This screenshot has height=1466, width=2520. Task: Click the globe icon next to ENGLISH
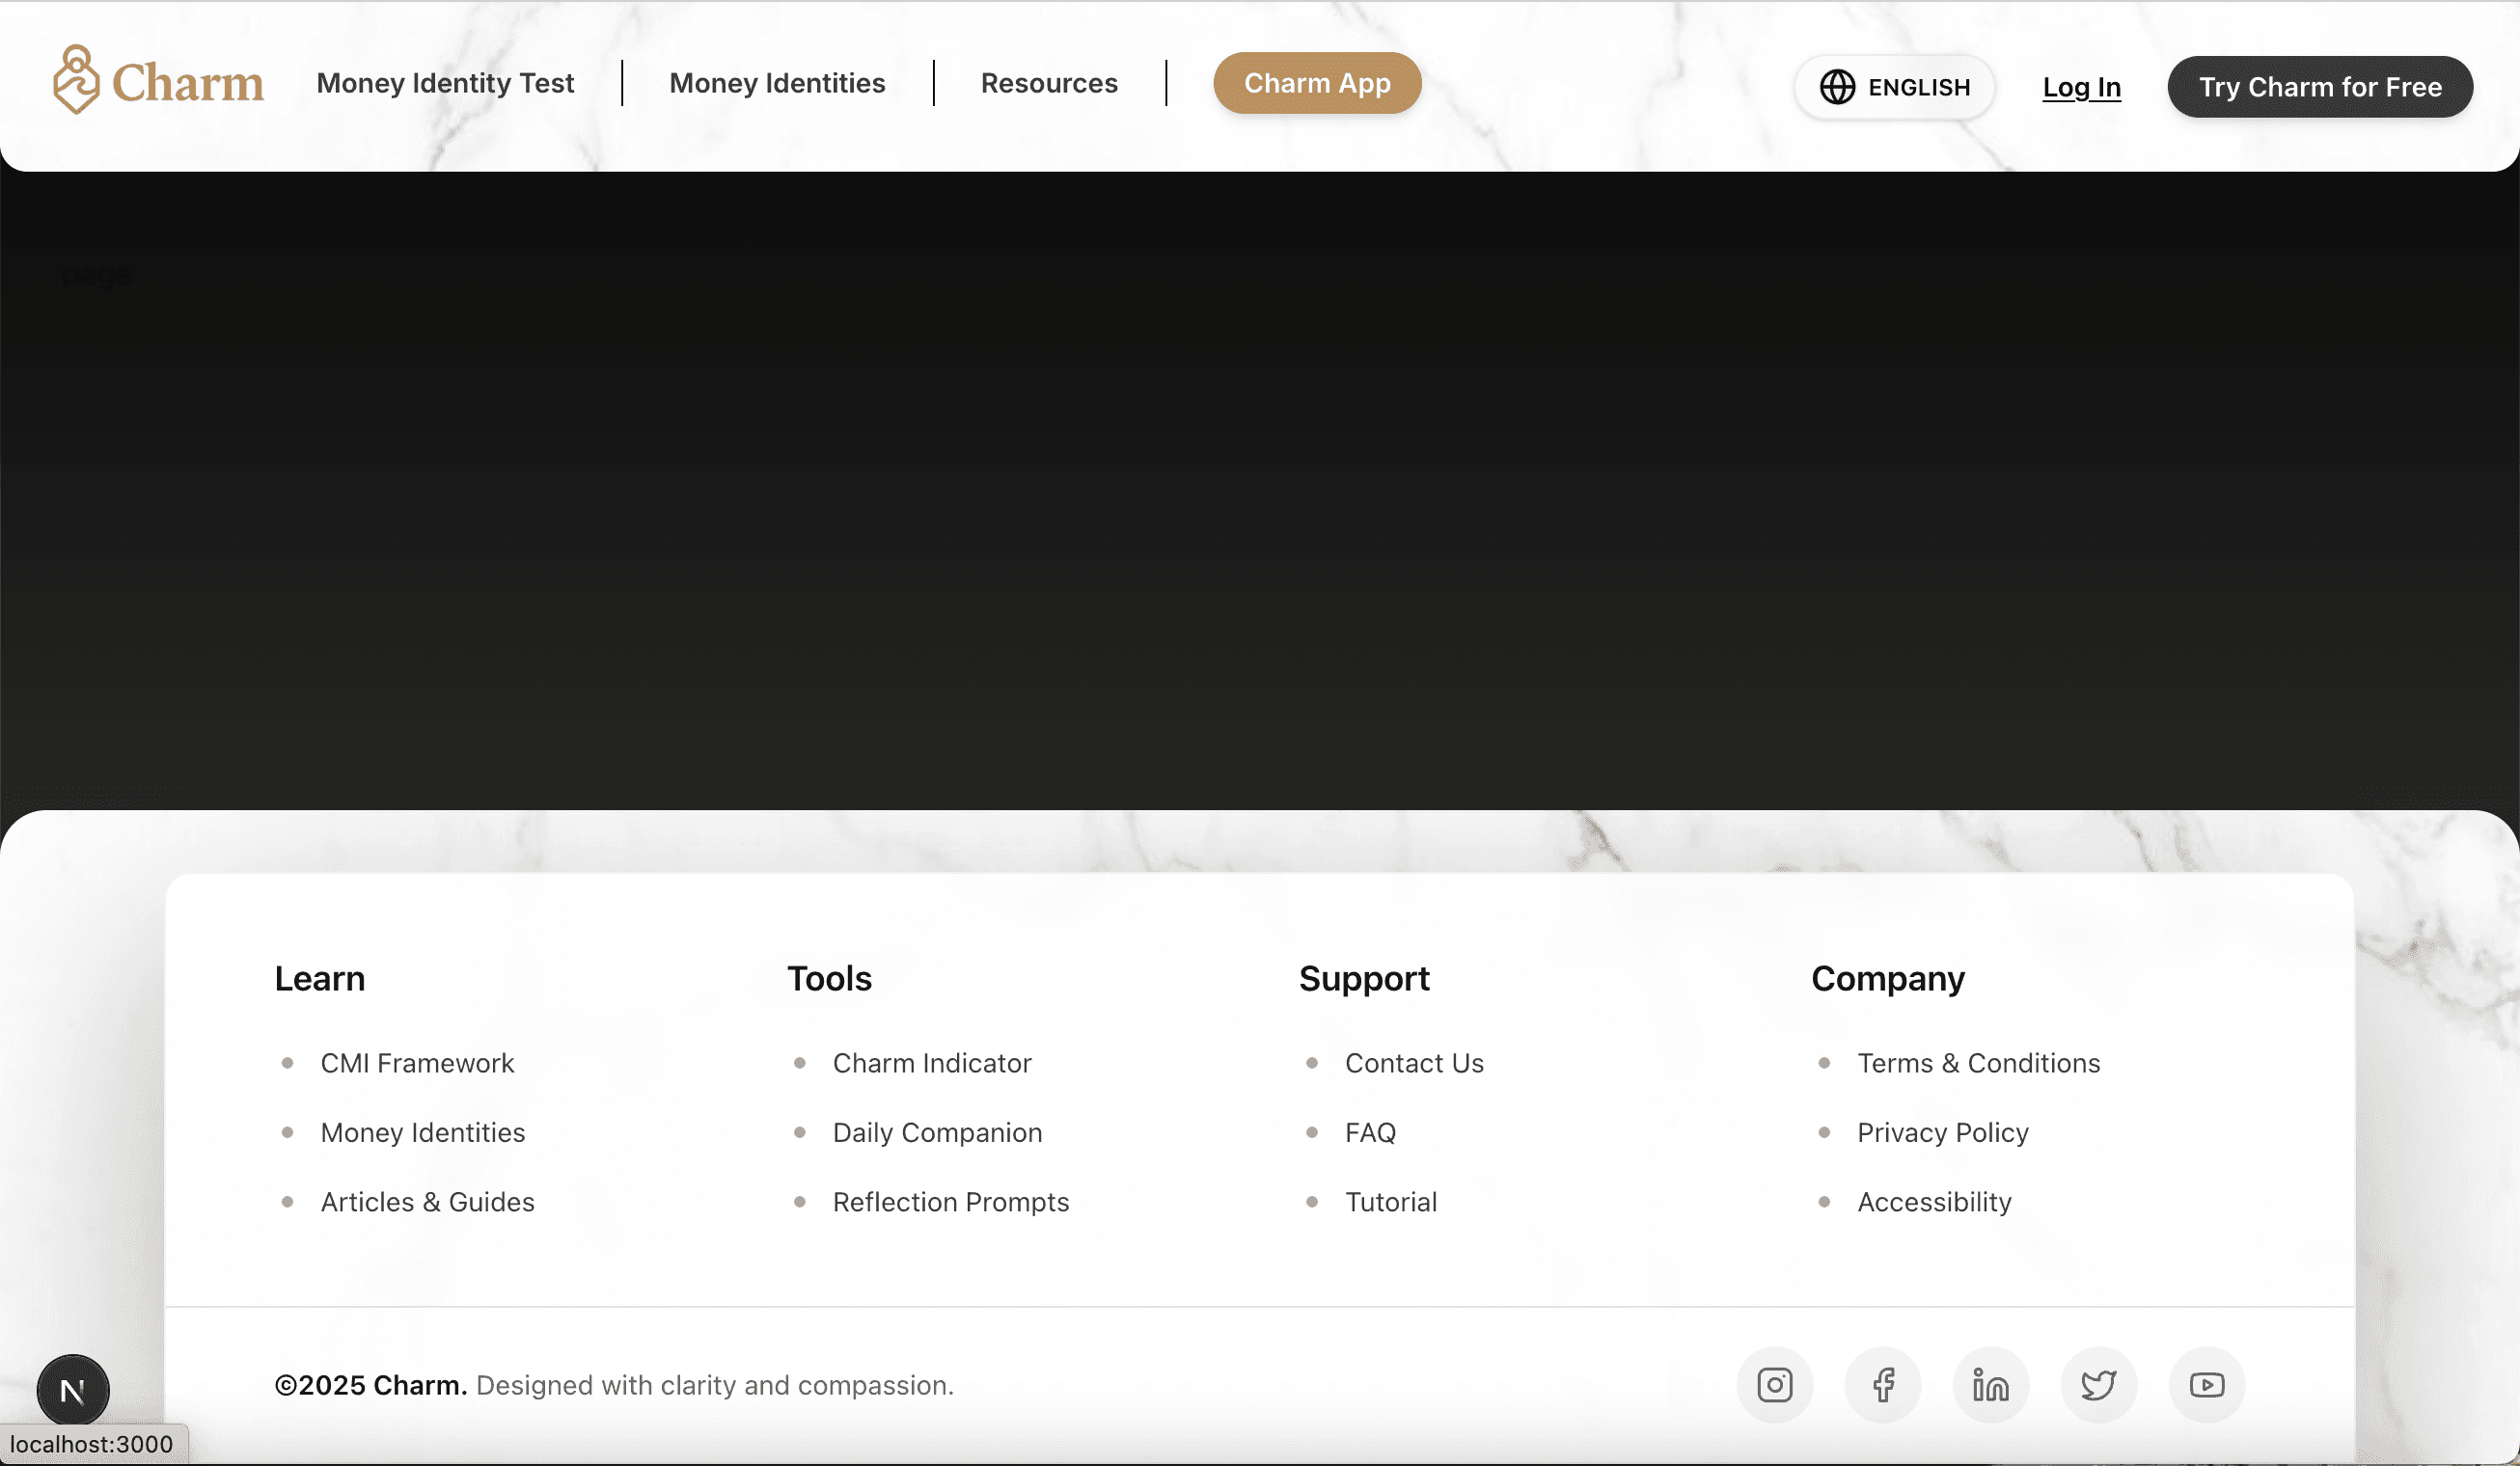1839,87
